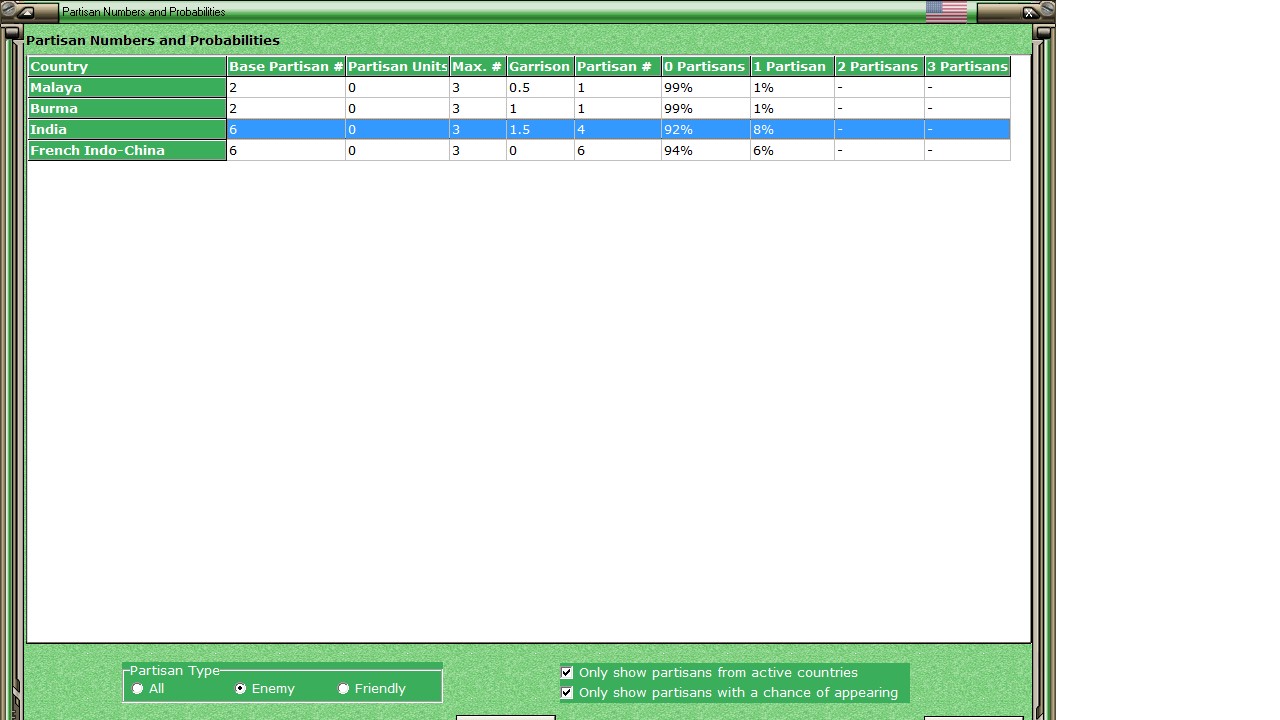The image size is (1280, 720).
Task: Click the 'Max. #' column header
Action: 477,66
